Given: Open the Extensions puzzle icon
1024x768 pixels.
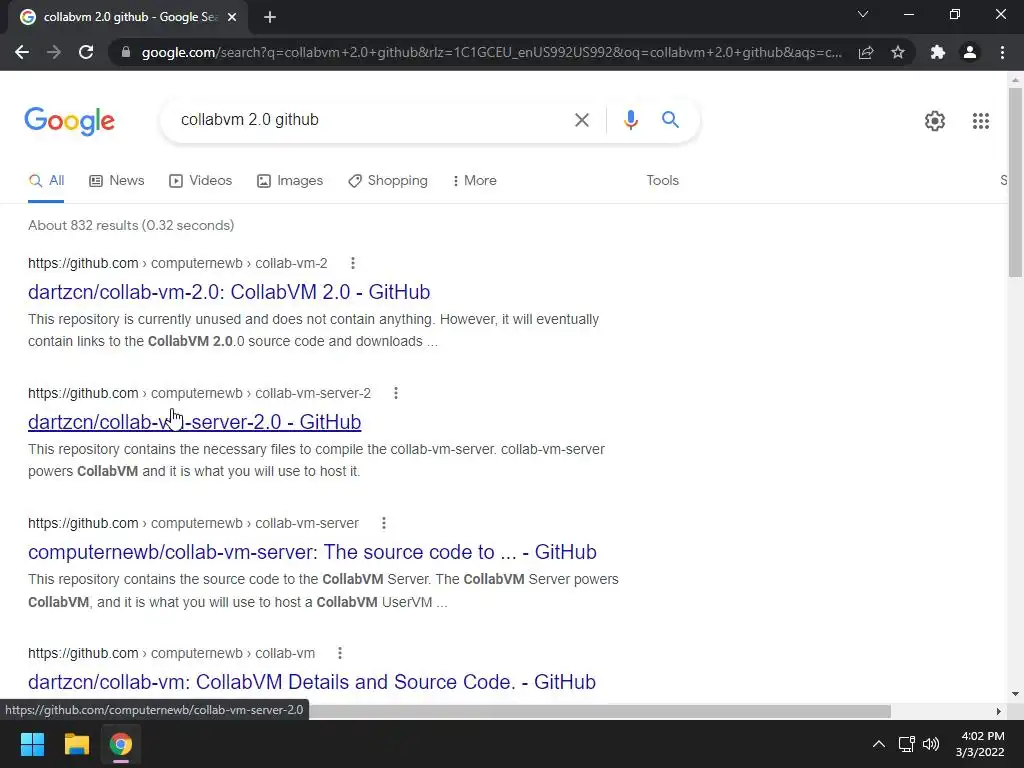Looking at the screenshot, I should (938, 52).
